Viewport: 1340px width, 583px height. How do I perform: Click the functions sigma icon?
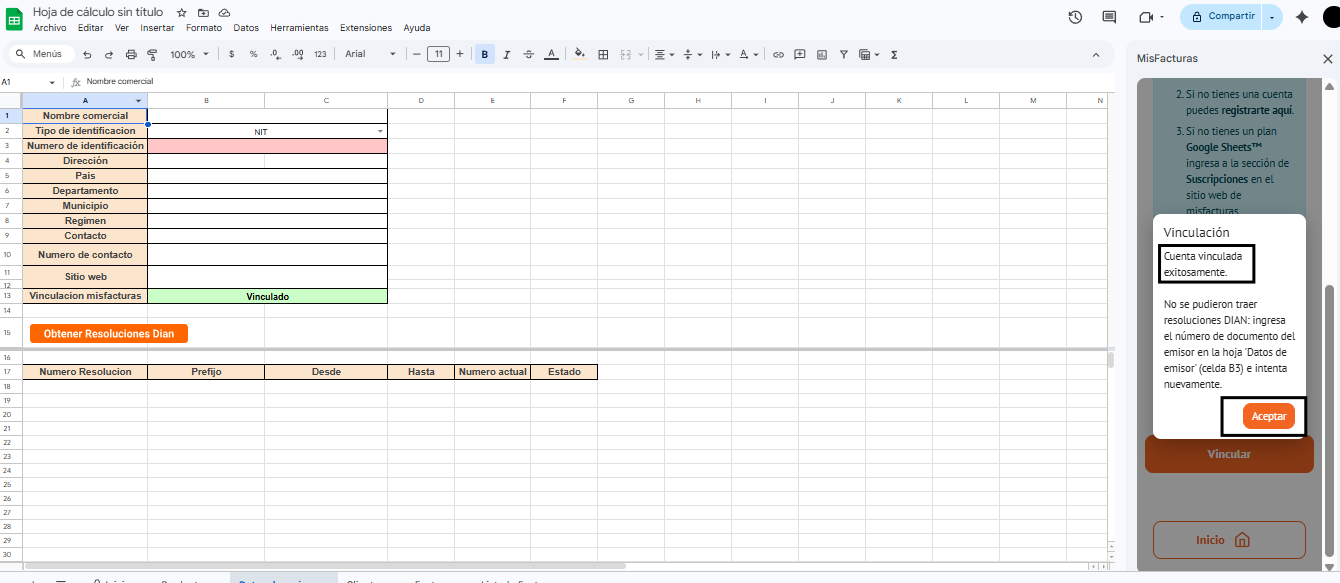tap(894, 54)
